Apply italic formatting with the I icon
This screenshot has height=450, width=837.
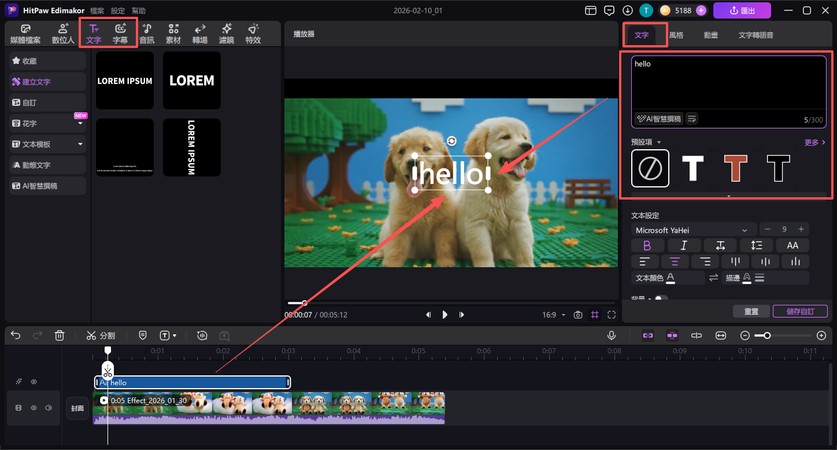pyautogui.click(x=684, y=245)
